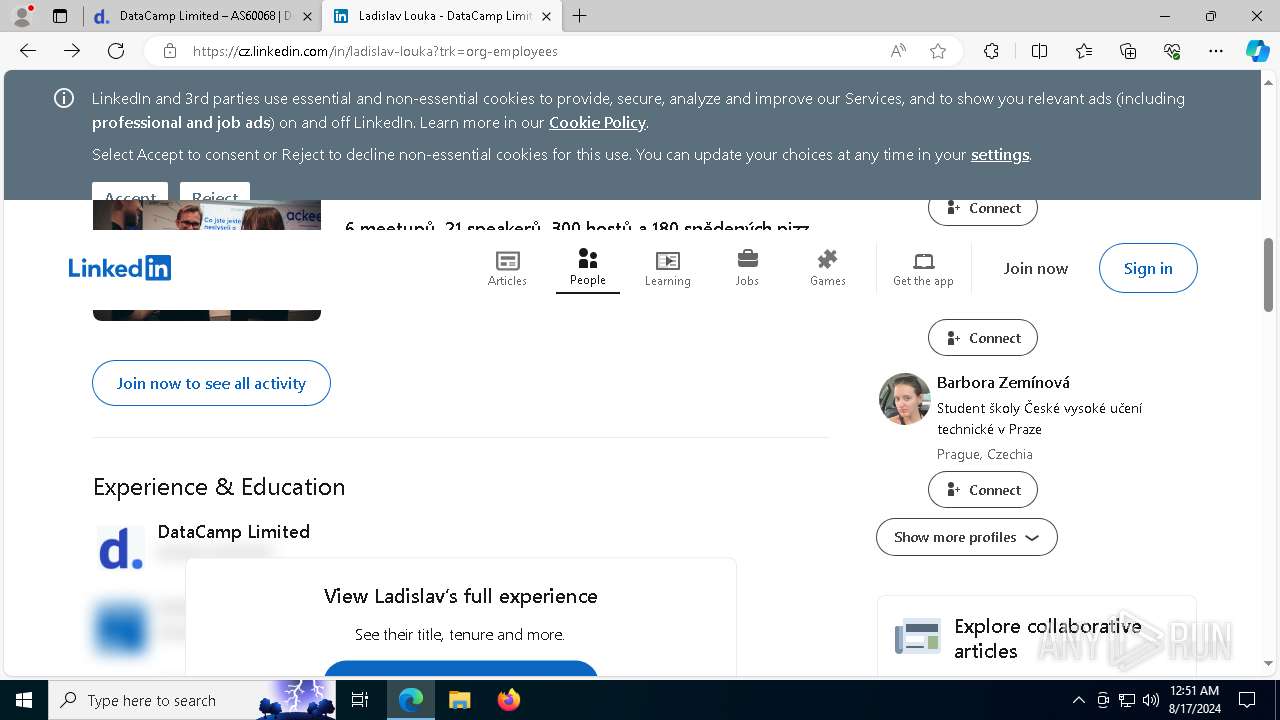Open cookie settings link
This screenshot has width=1280, height=720.
tap(1000, 154)
